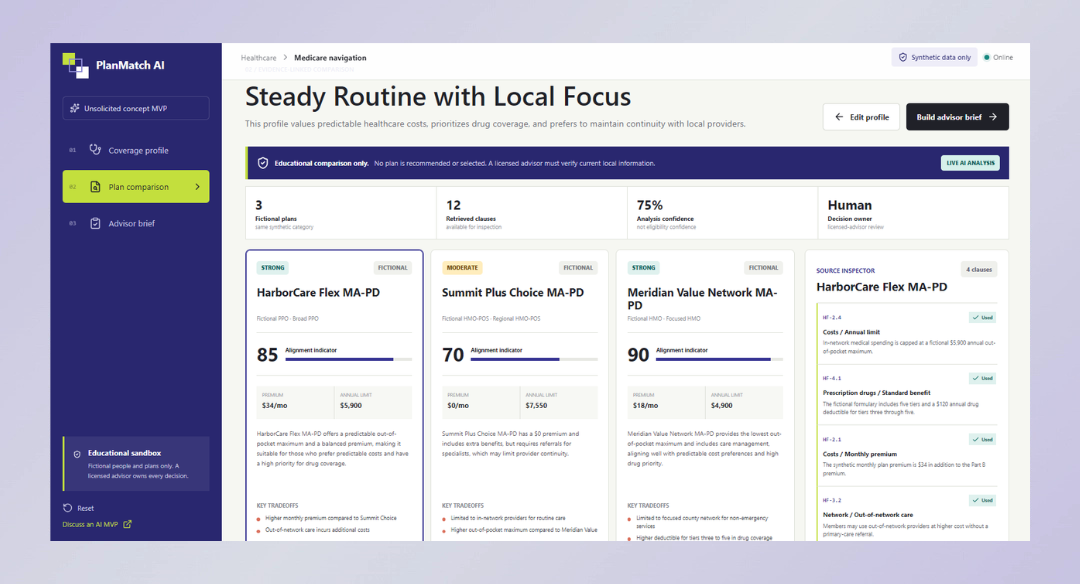Click the MODERATE tag on Summit Plus card

pyautogui.click(x=462, y=268)
